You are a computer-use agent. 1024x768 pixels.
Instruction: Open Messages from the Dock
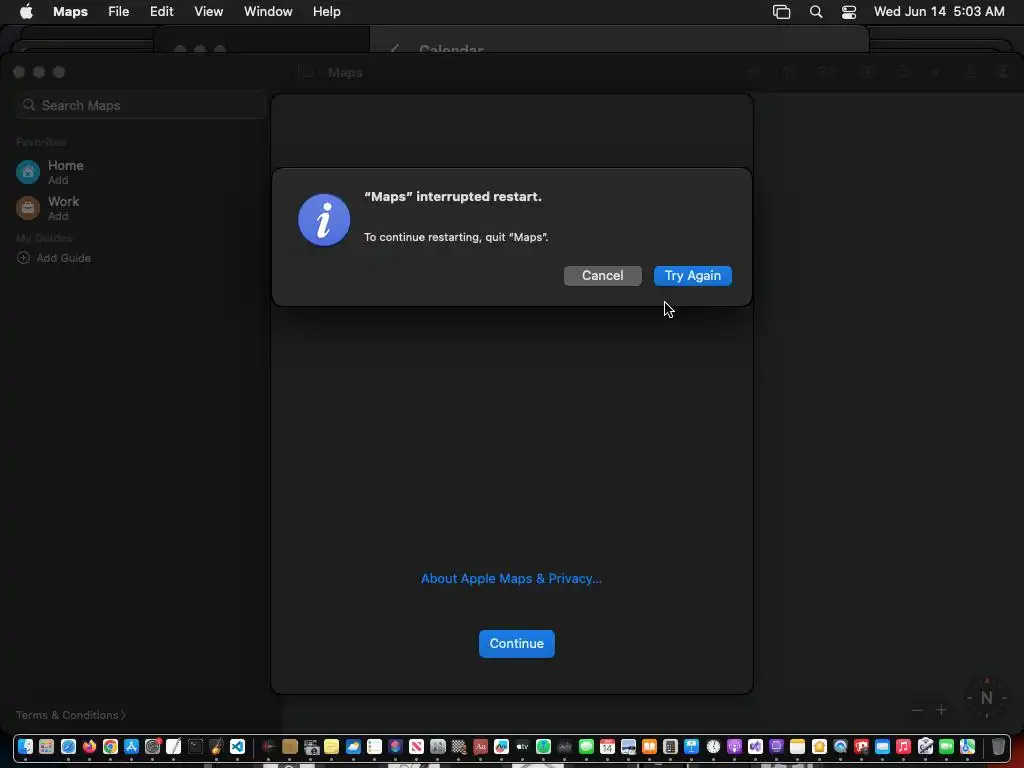click(x=586, y=746)
